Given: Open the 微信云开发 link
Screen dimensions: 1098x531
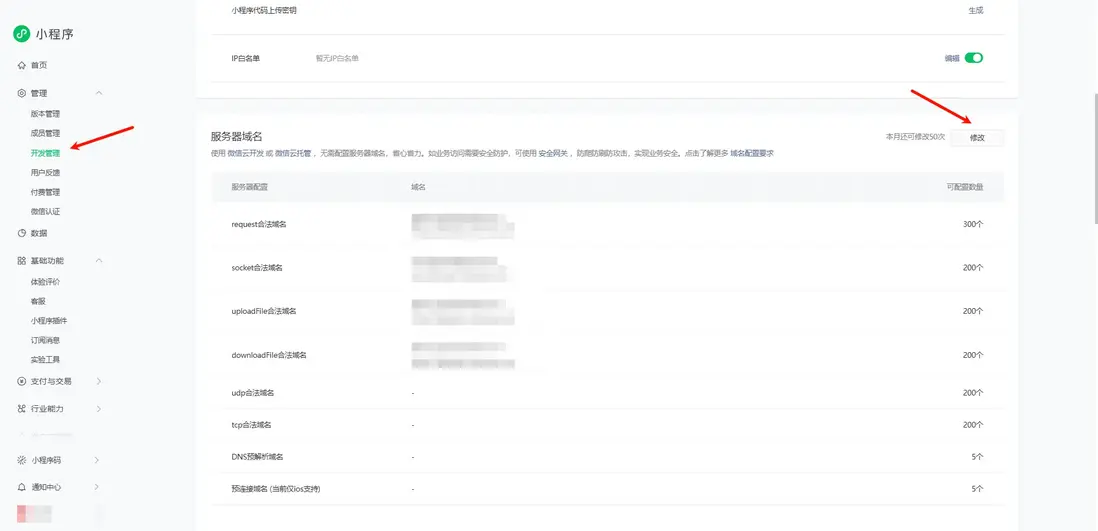Looking at the screenshot, I should tap(245, 153).
